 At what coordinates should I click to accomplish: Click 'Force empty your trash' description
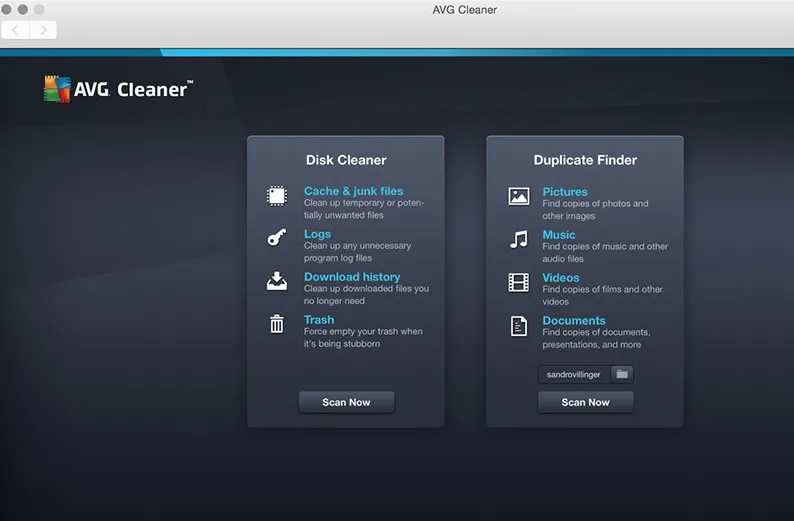pos(363,337)
